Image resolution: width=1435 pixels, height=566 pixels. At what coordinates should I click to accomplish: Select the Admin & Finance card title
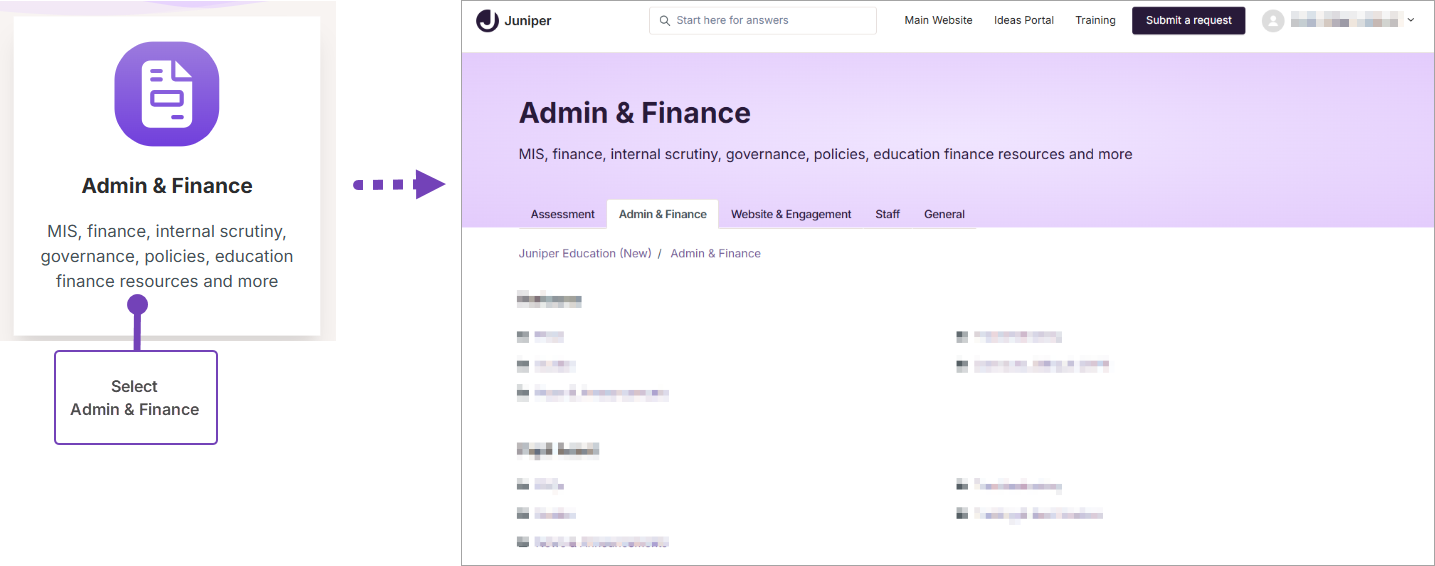(x=167, y=186)
